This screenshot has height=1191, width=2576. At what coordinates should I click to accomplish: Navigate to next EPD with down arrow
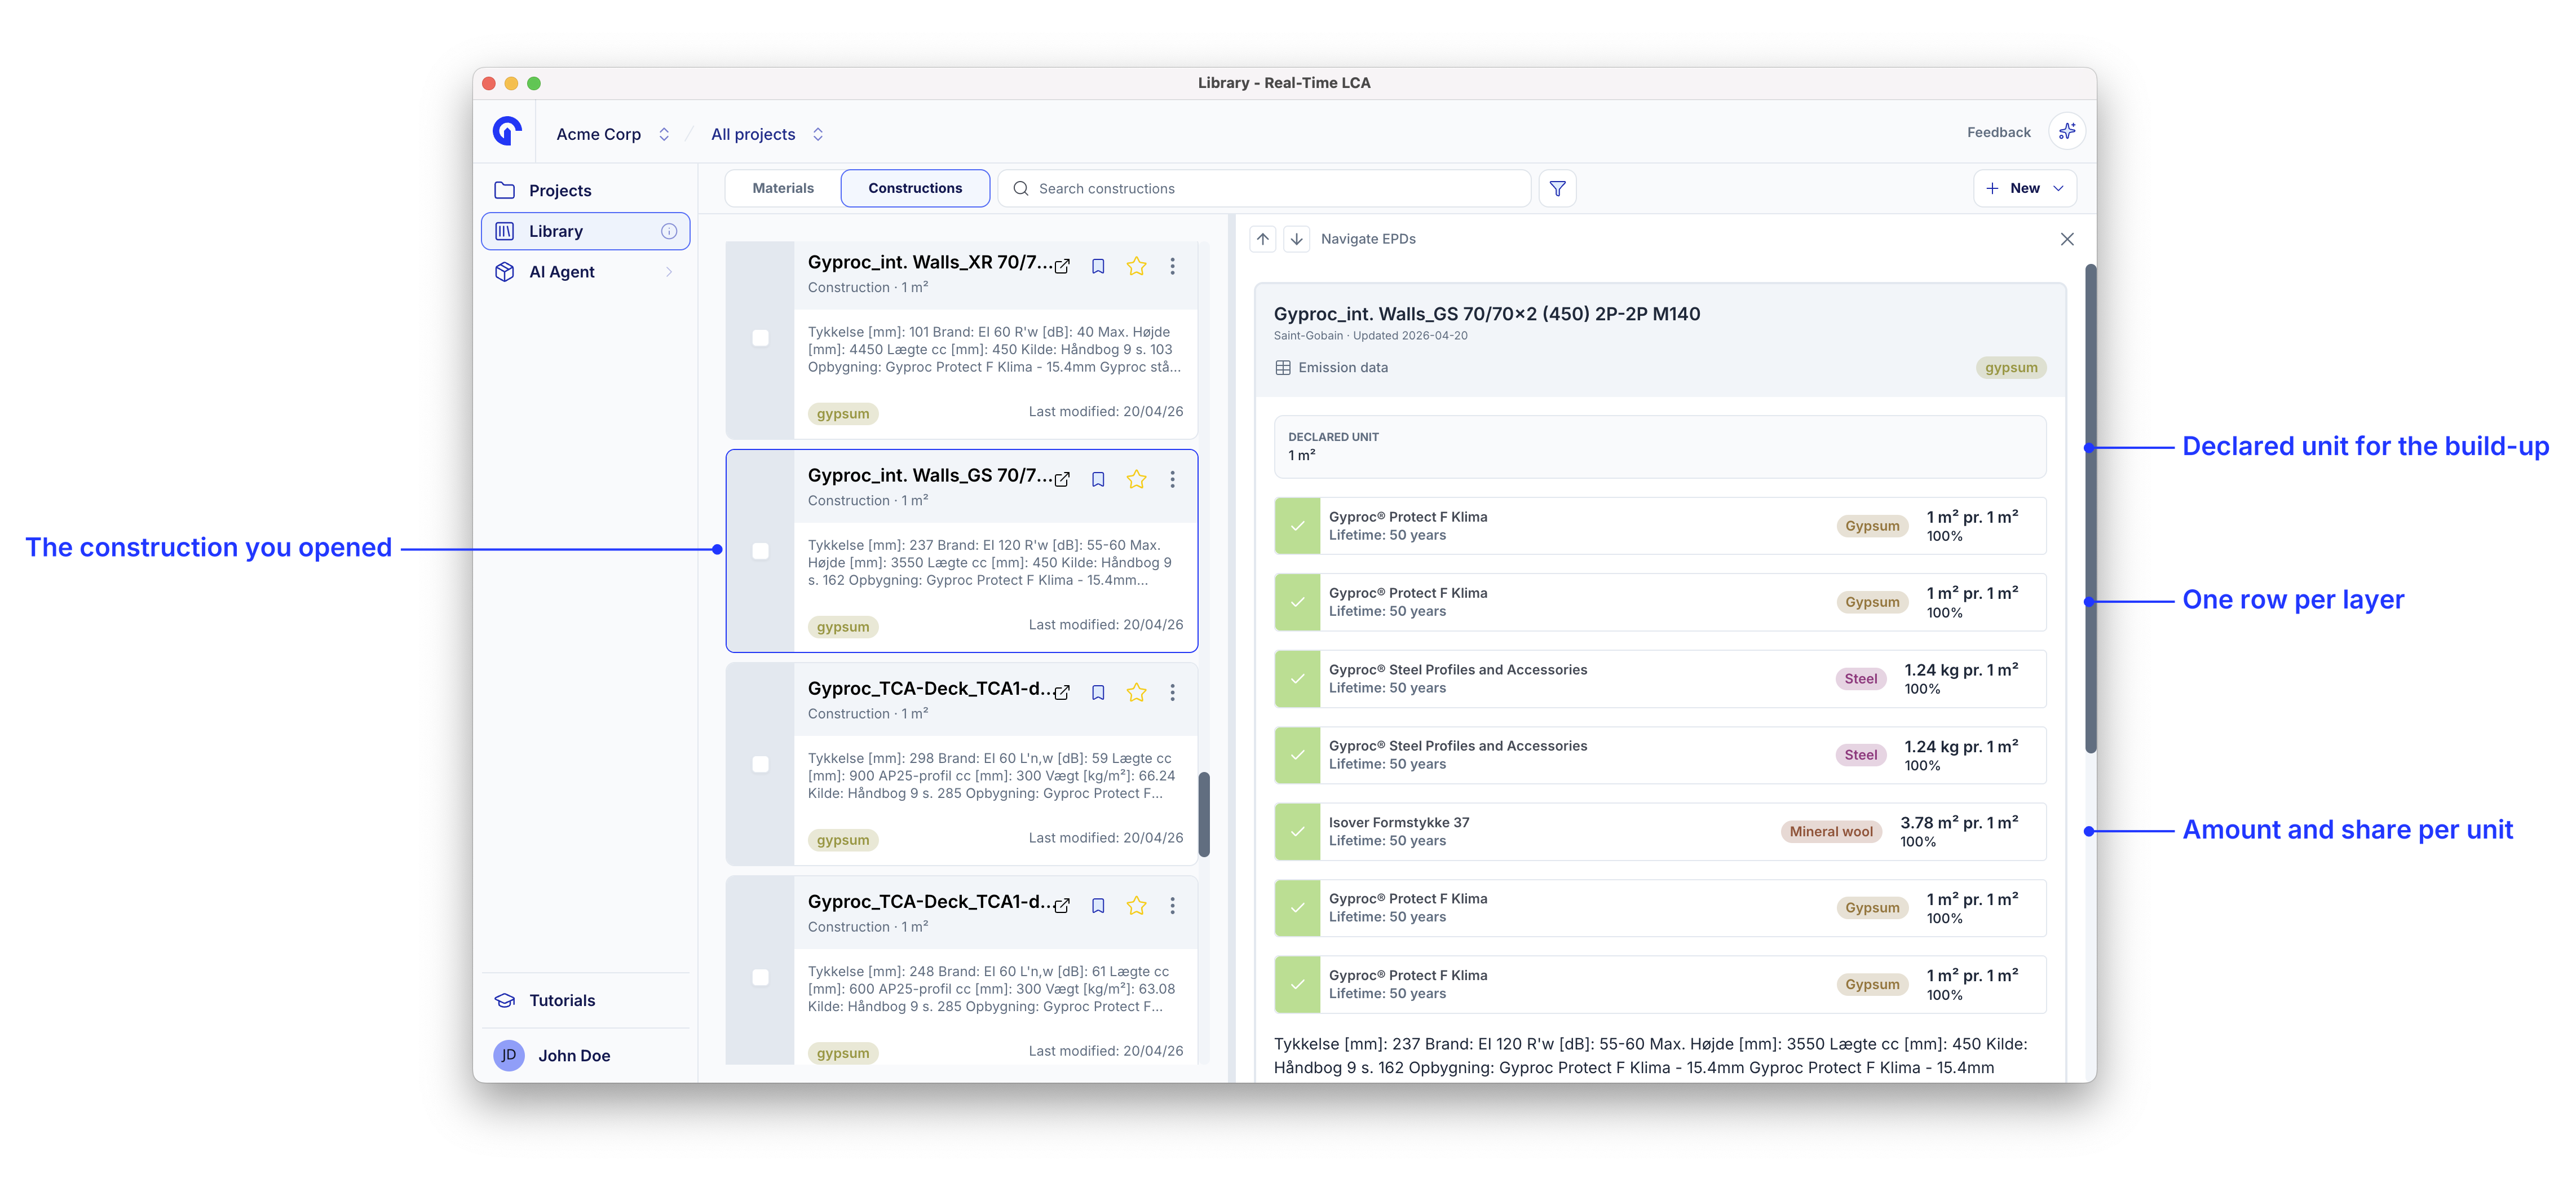coord(1296,239)
